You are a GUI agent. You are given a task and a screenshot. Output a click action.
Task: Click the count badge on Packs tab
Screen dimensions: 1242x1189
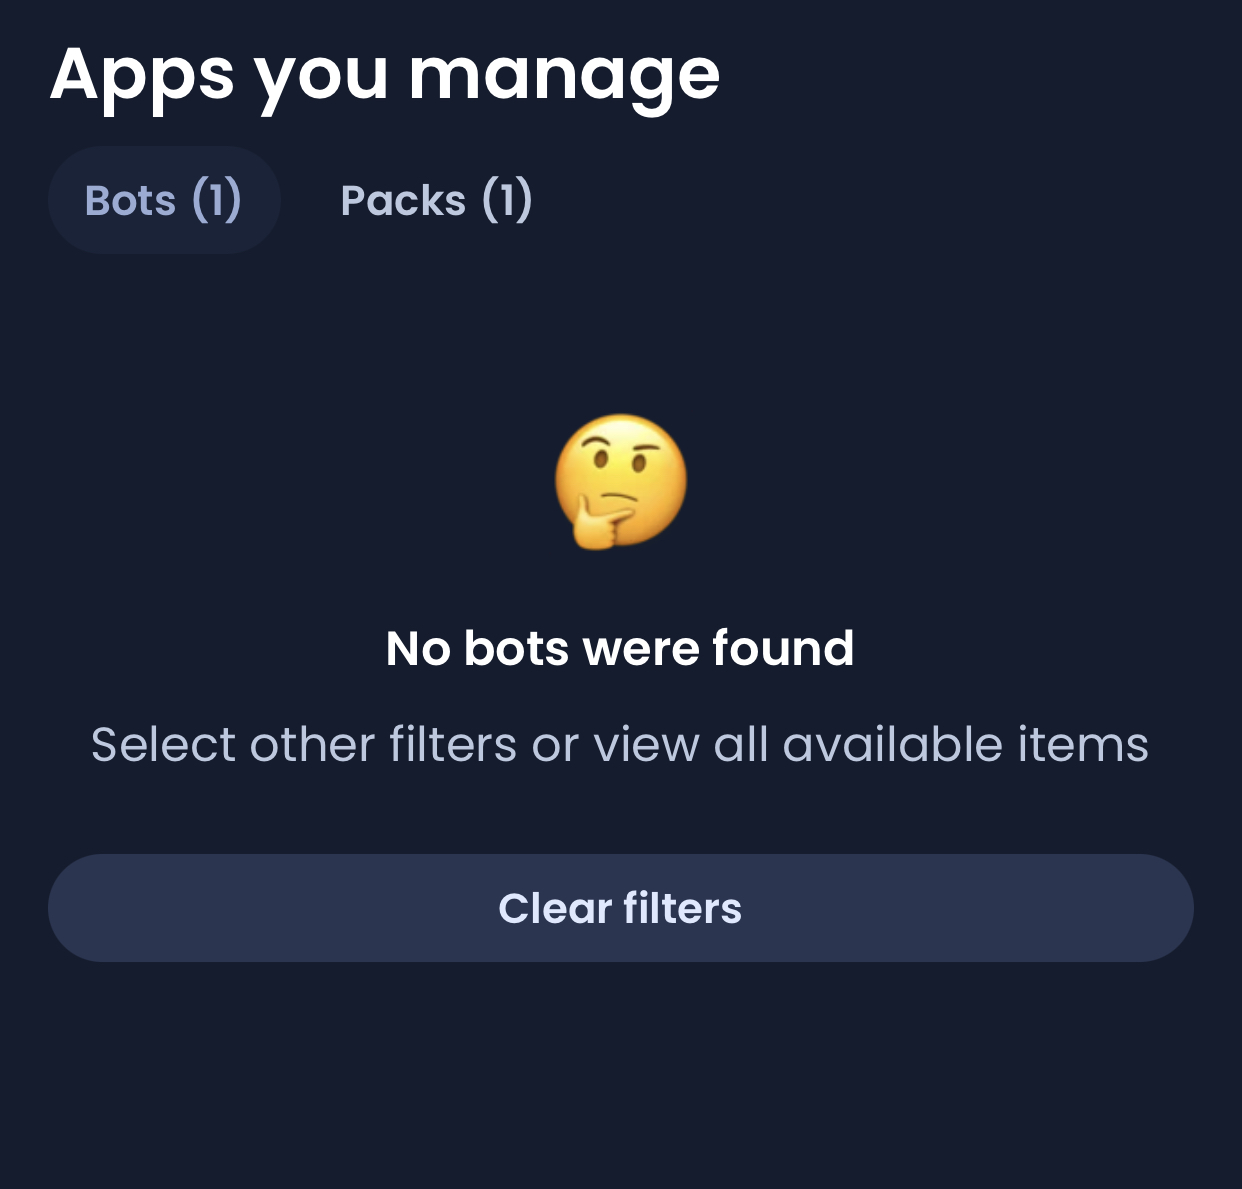(508, 199)
